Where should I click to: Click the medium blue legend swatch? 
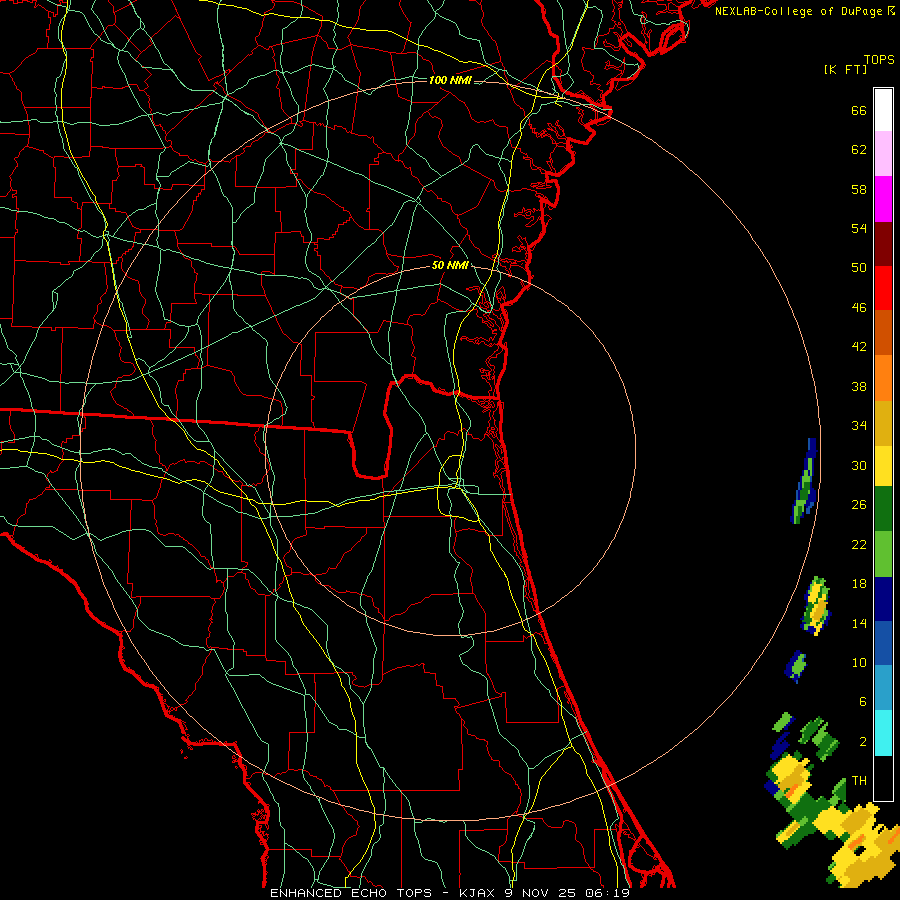point(883,643)
